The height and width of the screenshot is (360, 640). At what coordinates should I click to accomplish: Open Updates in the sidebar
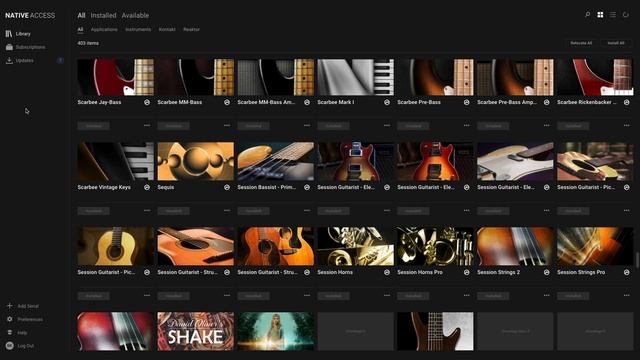click(20, 60)
